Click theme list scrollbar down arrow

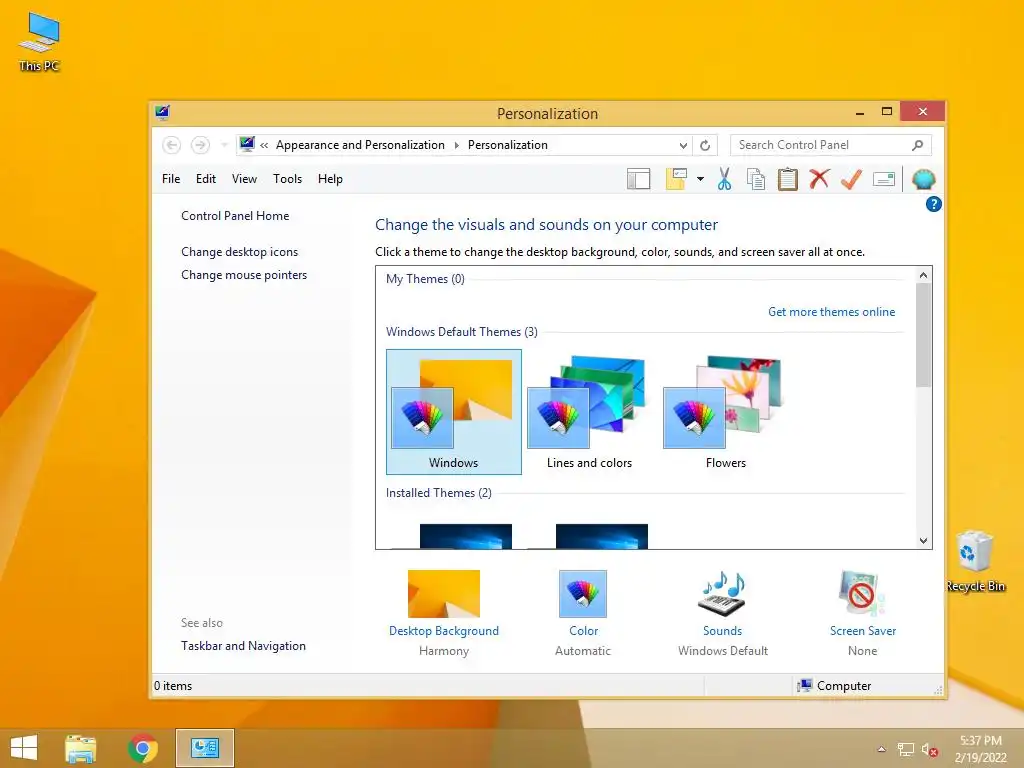pyautogui.click(x=923, y=540)
